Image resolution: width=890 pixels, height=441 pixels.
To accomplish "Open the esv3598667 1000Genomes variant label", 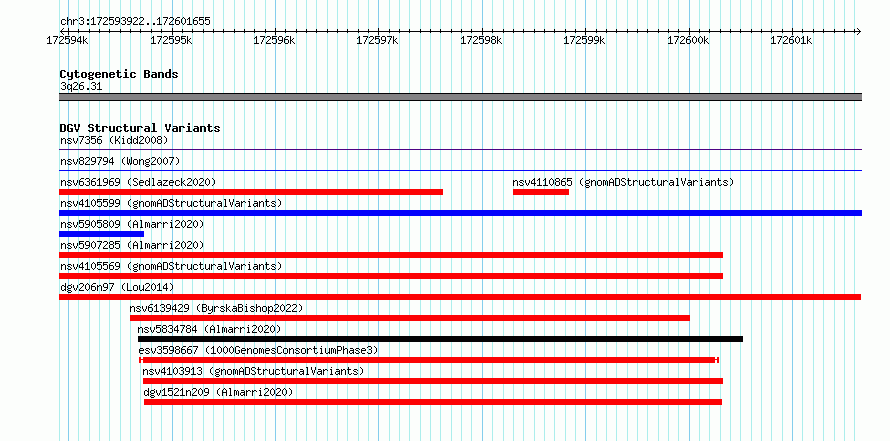I will pos(258,350).
